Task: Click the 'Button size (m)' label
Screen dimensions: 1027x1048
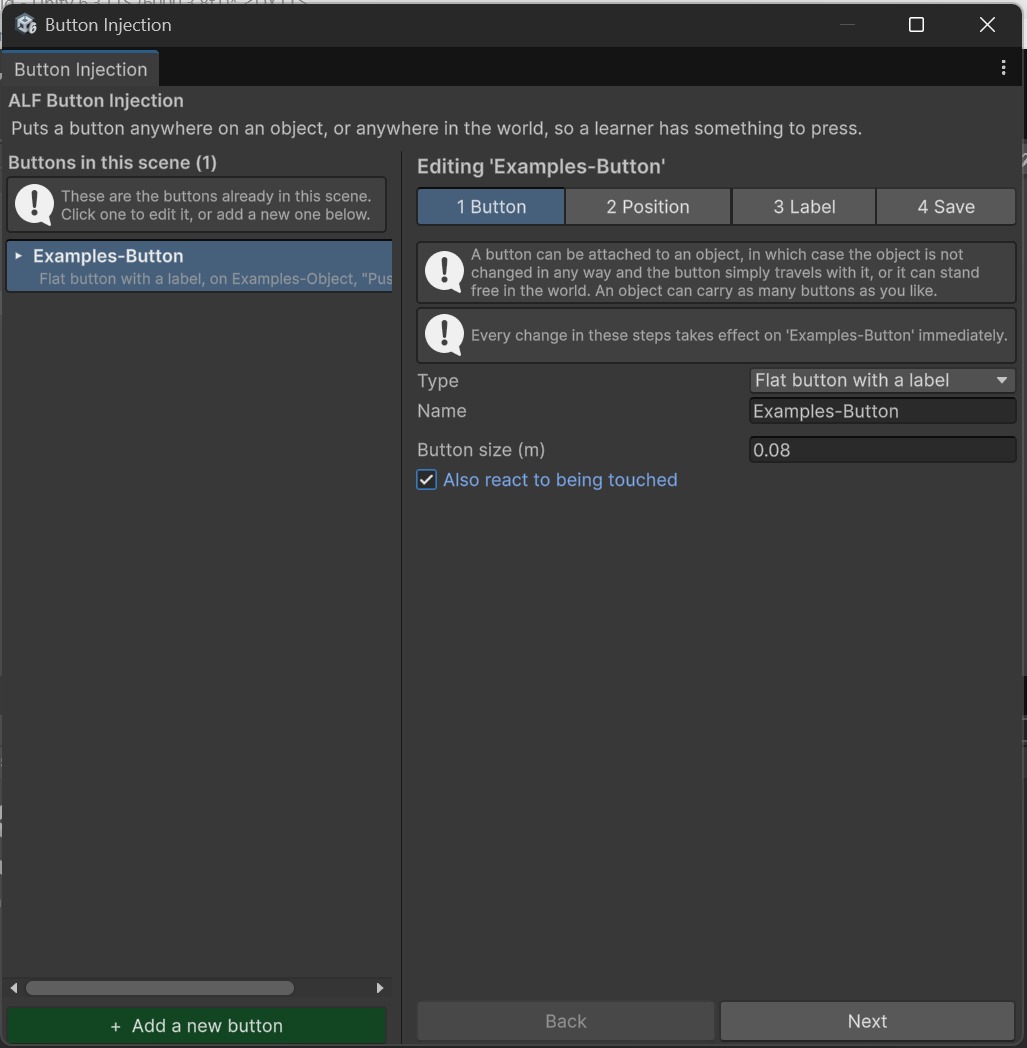Action: click(x=481, y=450)
